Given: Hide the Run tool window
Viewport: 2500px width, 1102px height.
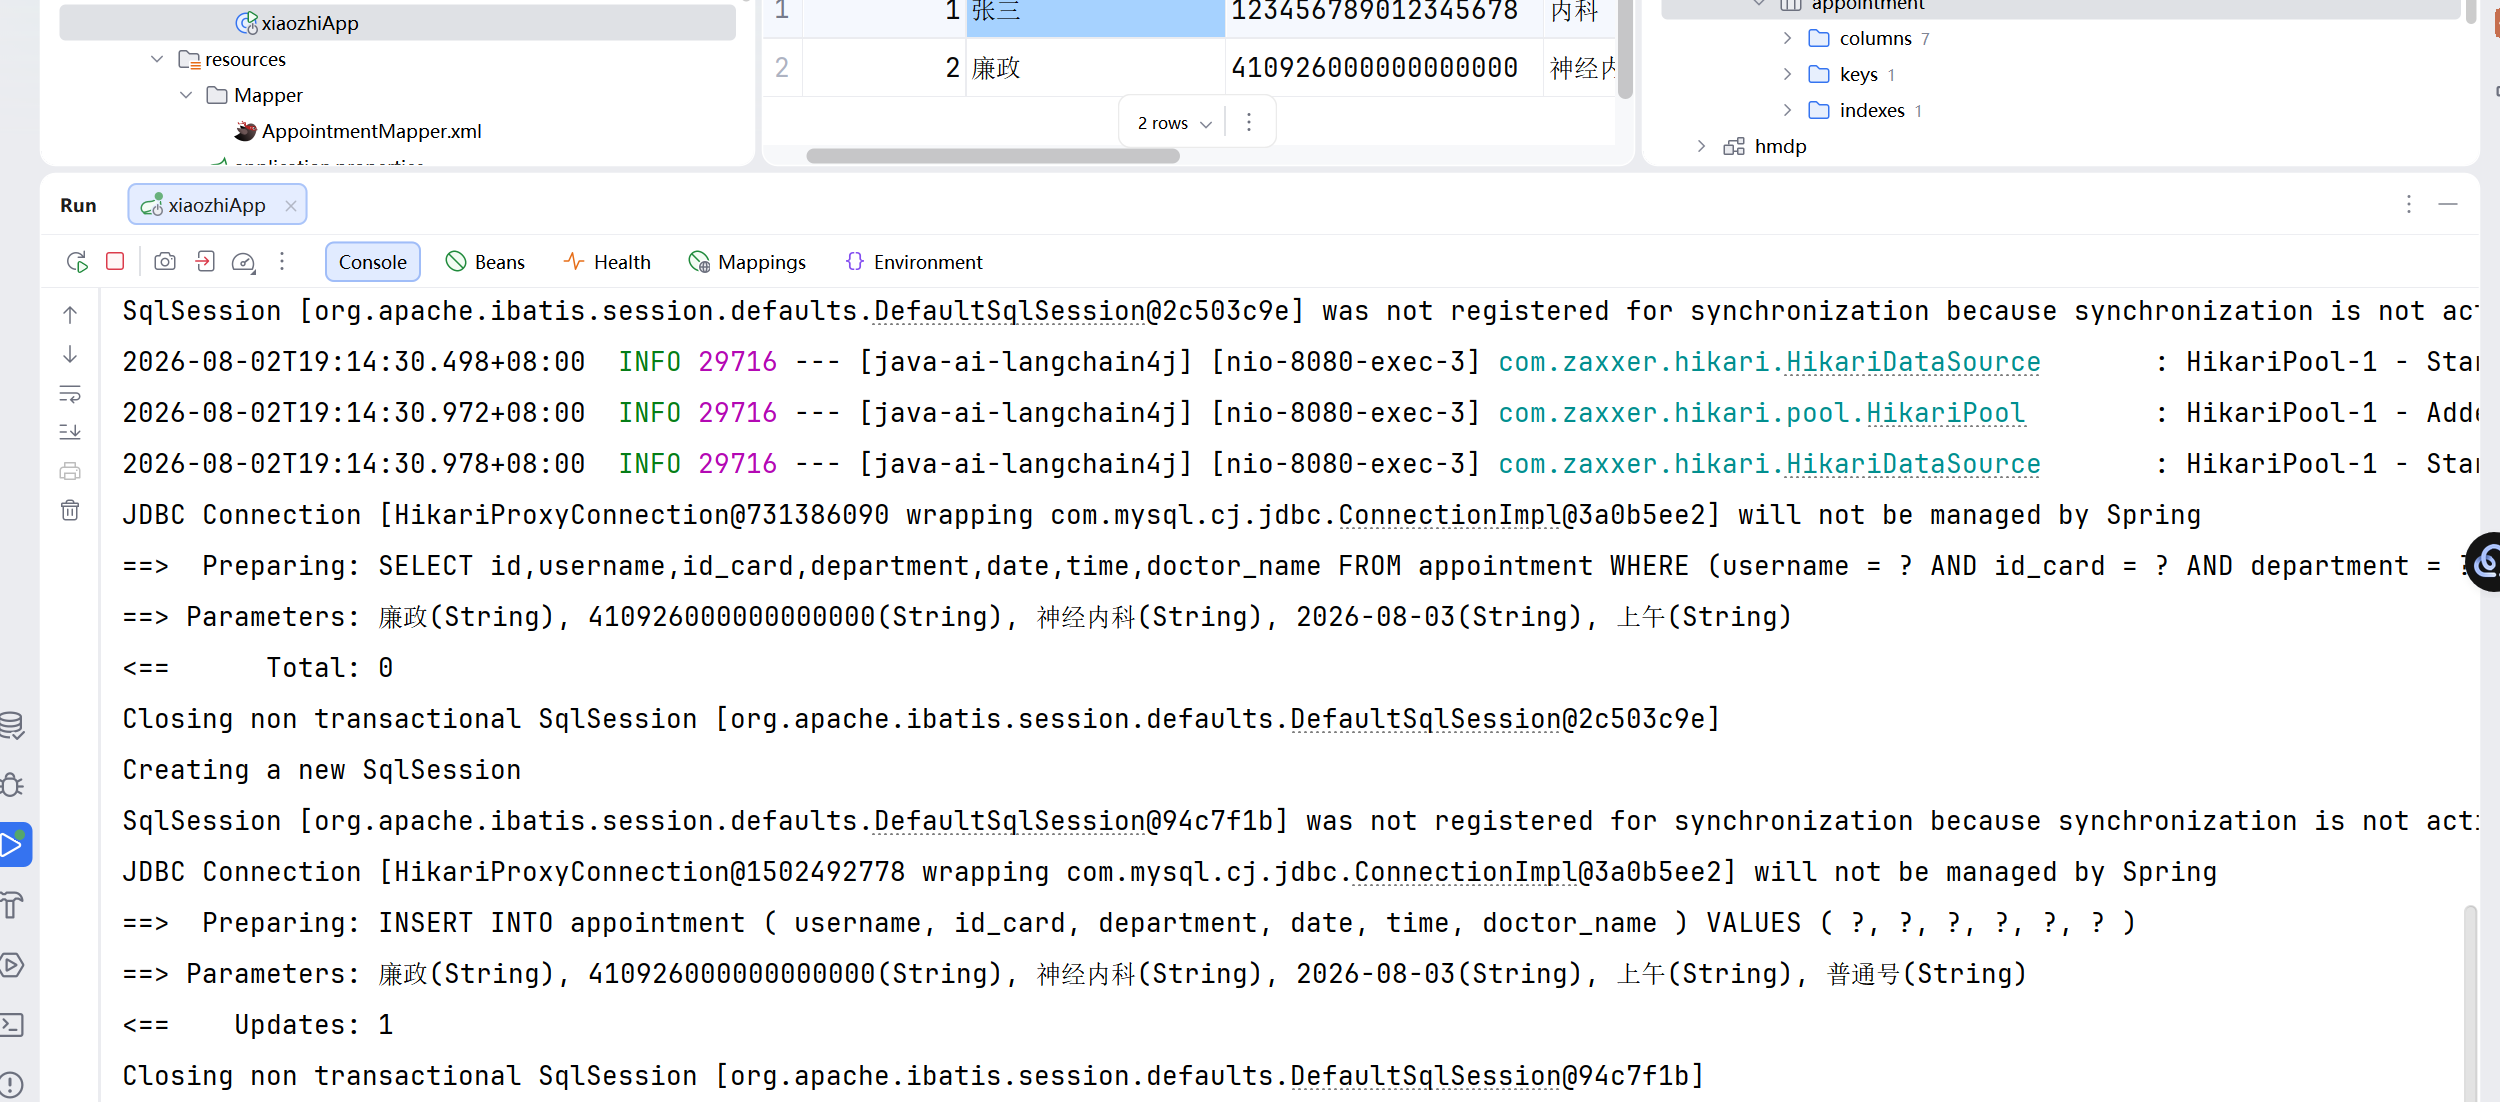Looking at the screenshot, I should pos(2448,204).
